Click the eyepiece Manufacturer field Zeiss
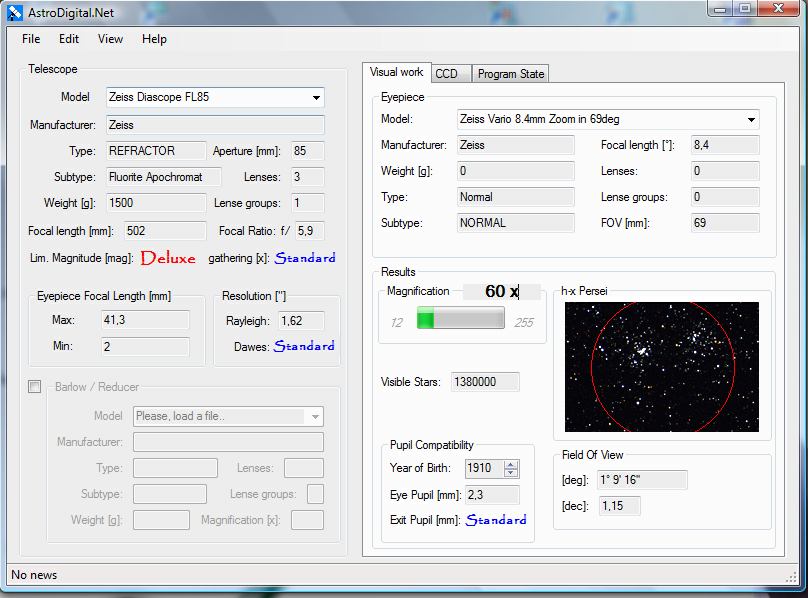 click(x=516, y=145)
